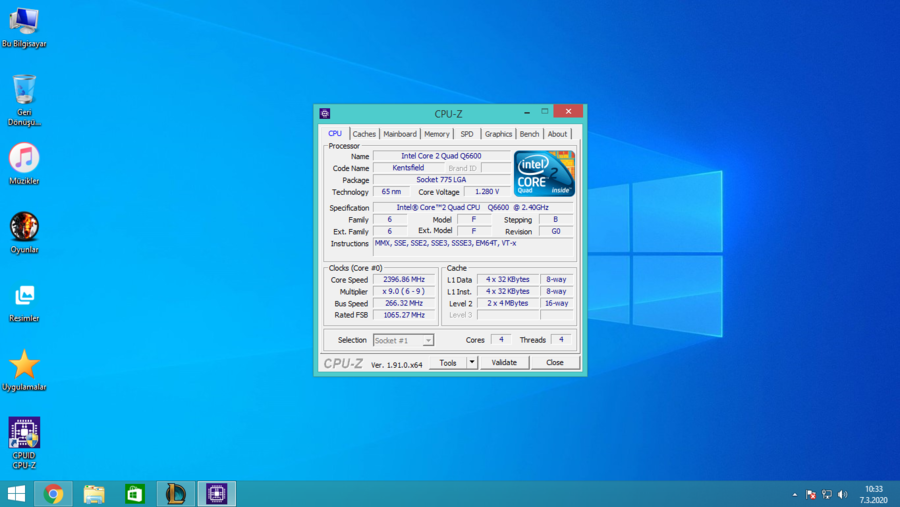Switch to the Graphics tab
Image resolution: width=900 pixels, height=507 pixels.
[498, 134]
